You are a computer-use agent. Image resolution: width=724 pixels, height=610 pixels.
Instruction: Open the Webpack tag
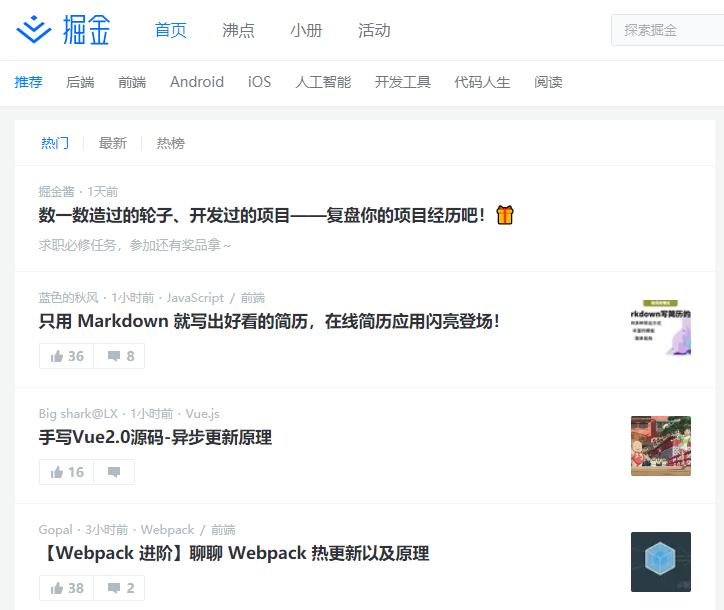point(167,530)
